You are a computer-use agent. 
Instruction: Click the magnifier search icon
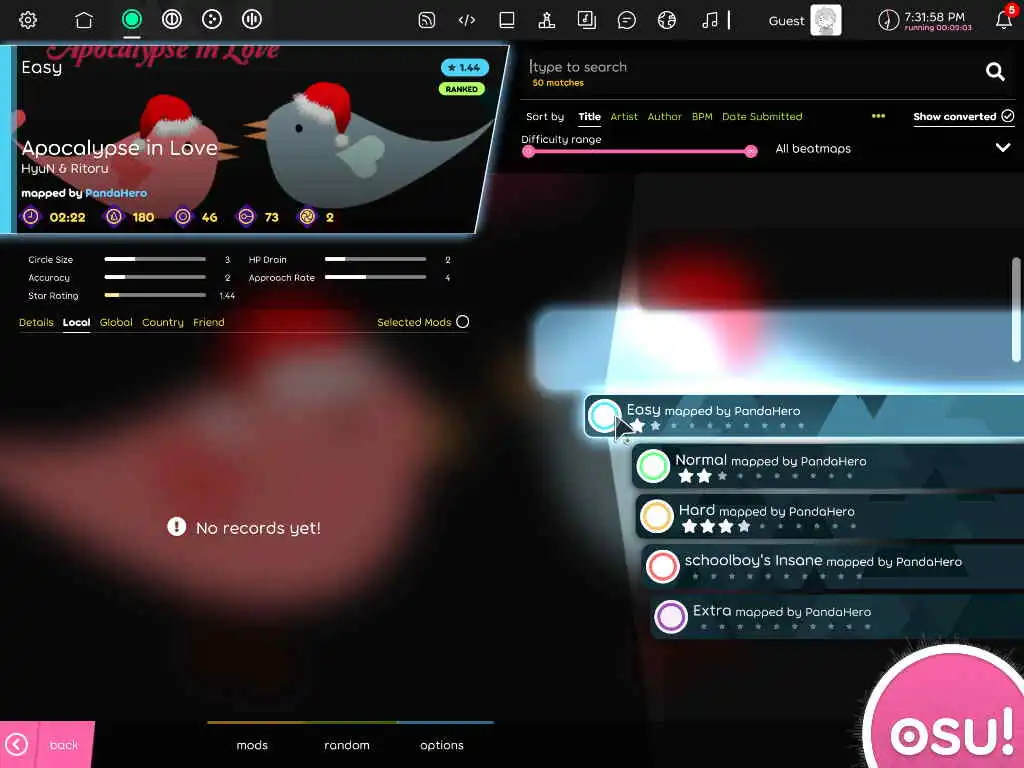point(995,71)
